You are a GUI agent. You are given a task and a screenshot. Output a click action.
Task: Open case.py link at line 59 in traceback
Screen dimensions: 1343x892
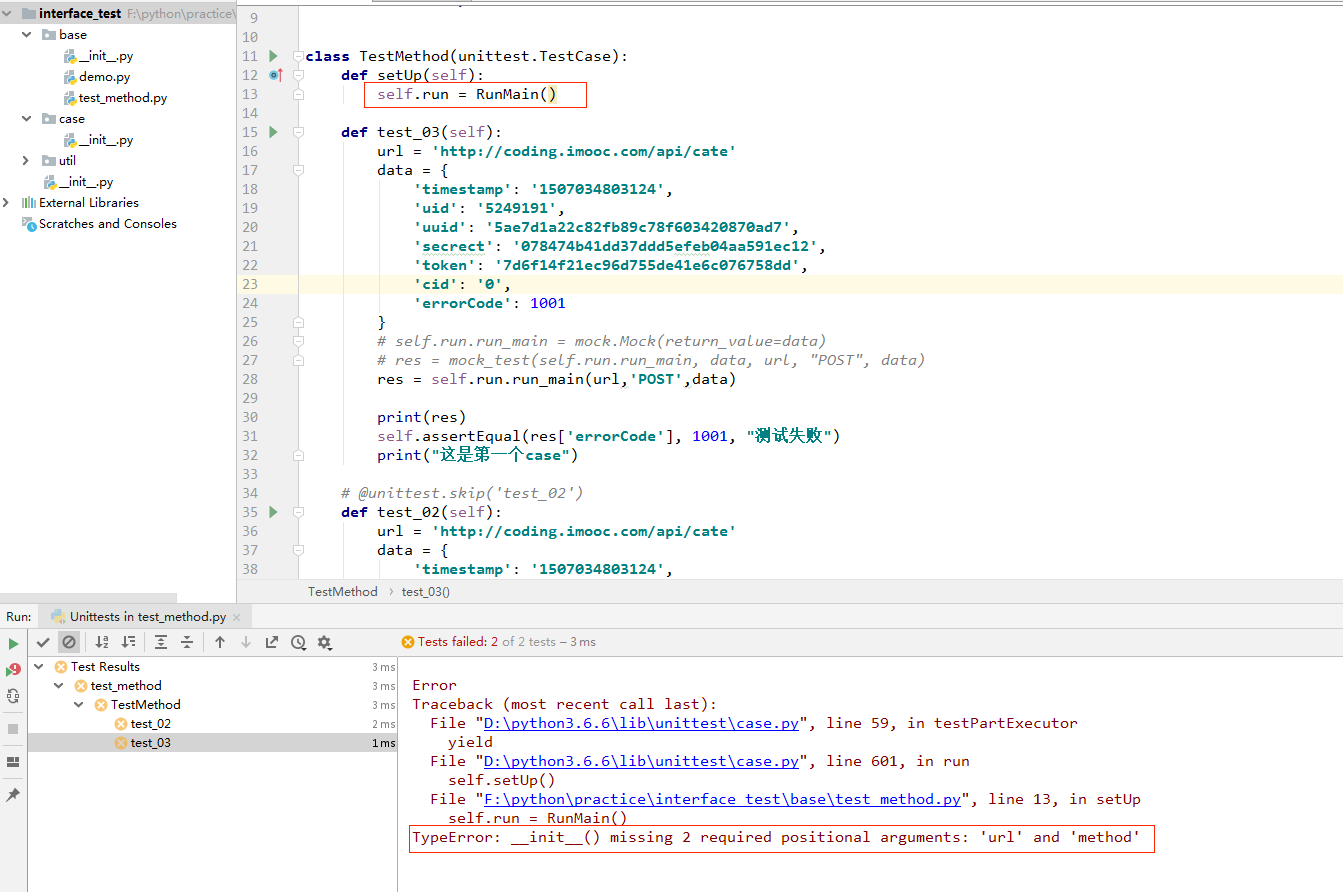click(641, 723)
